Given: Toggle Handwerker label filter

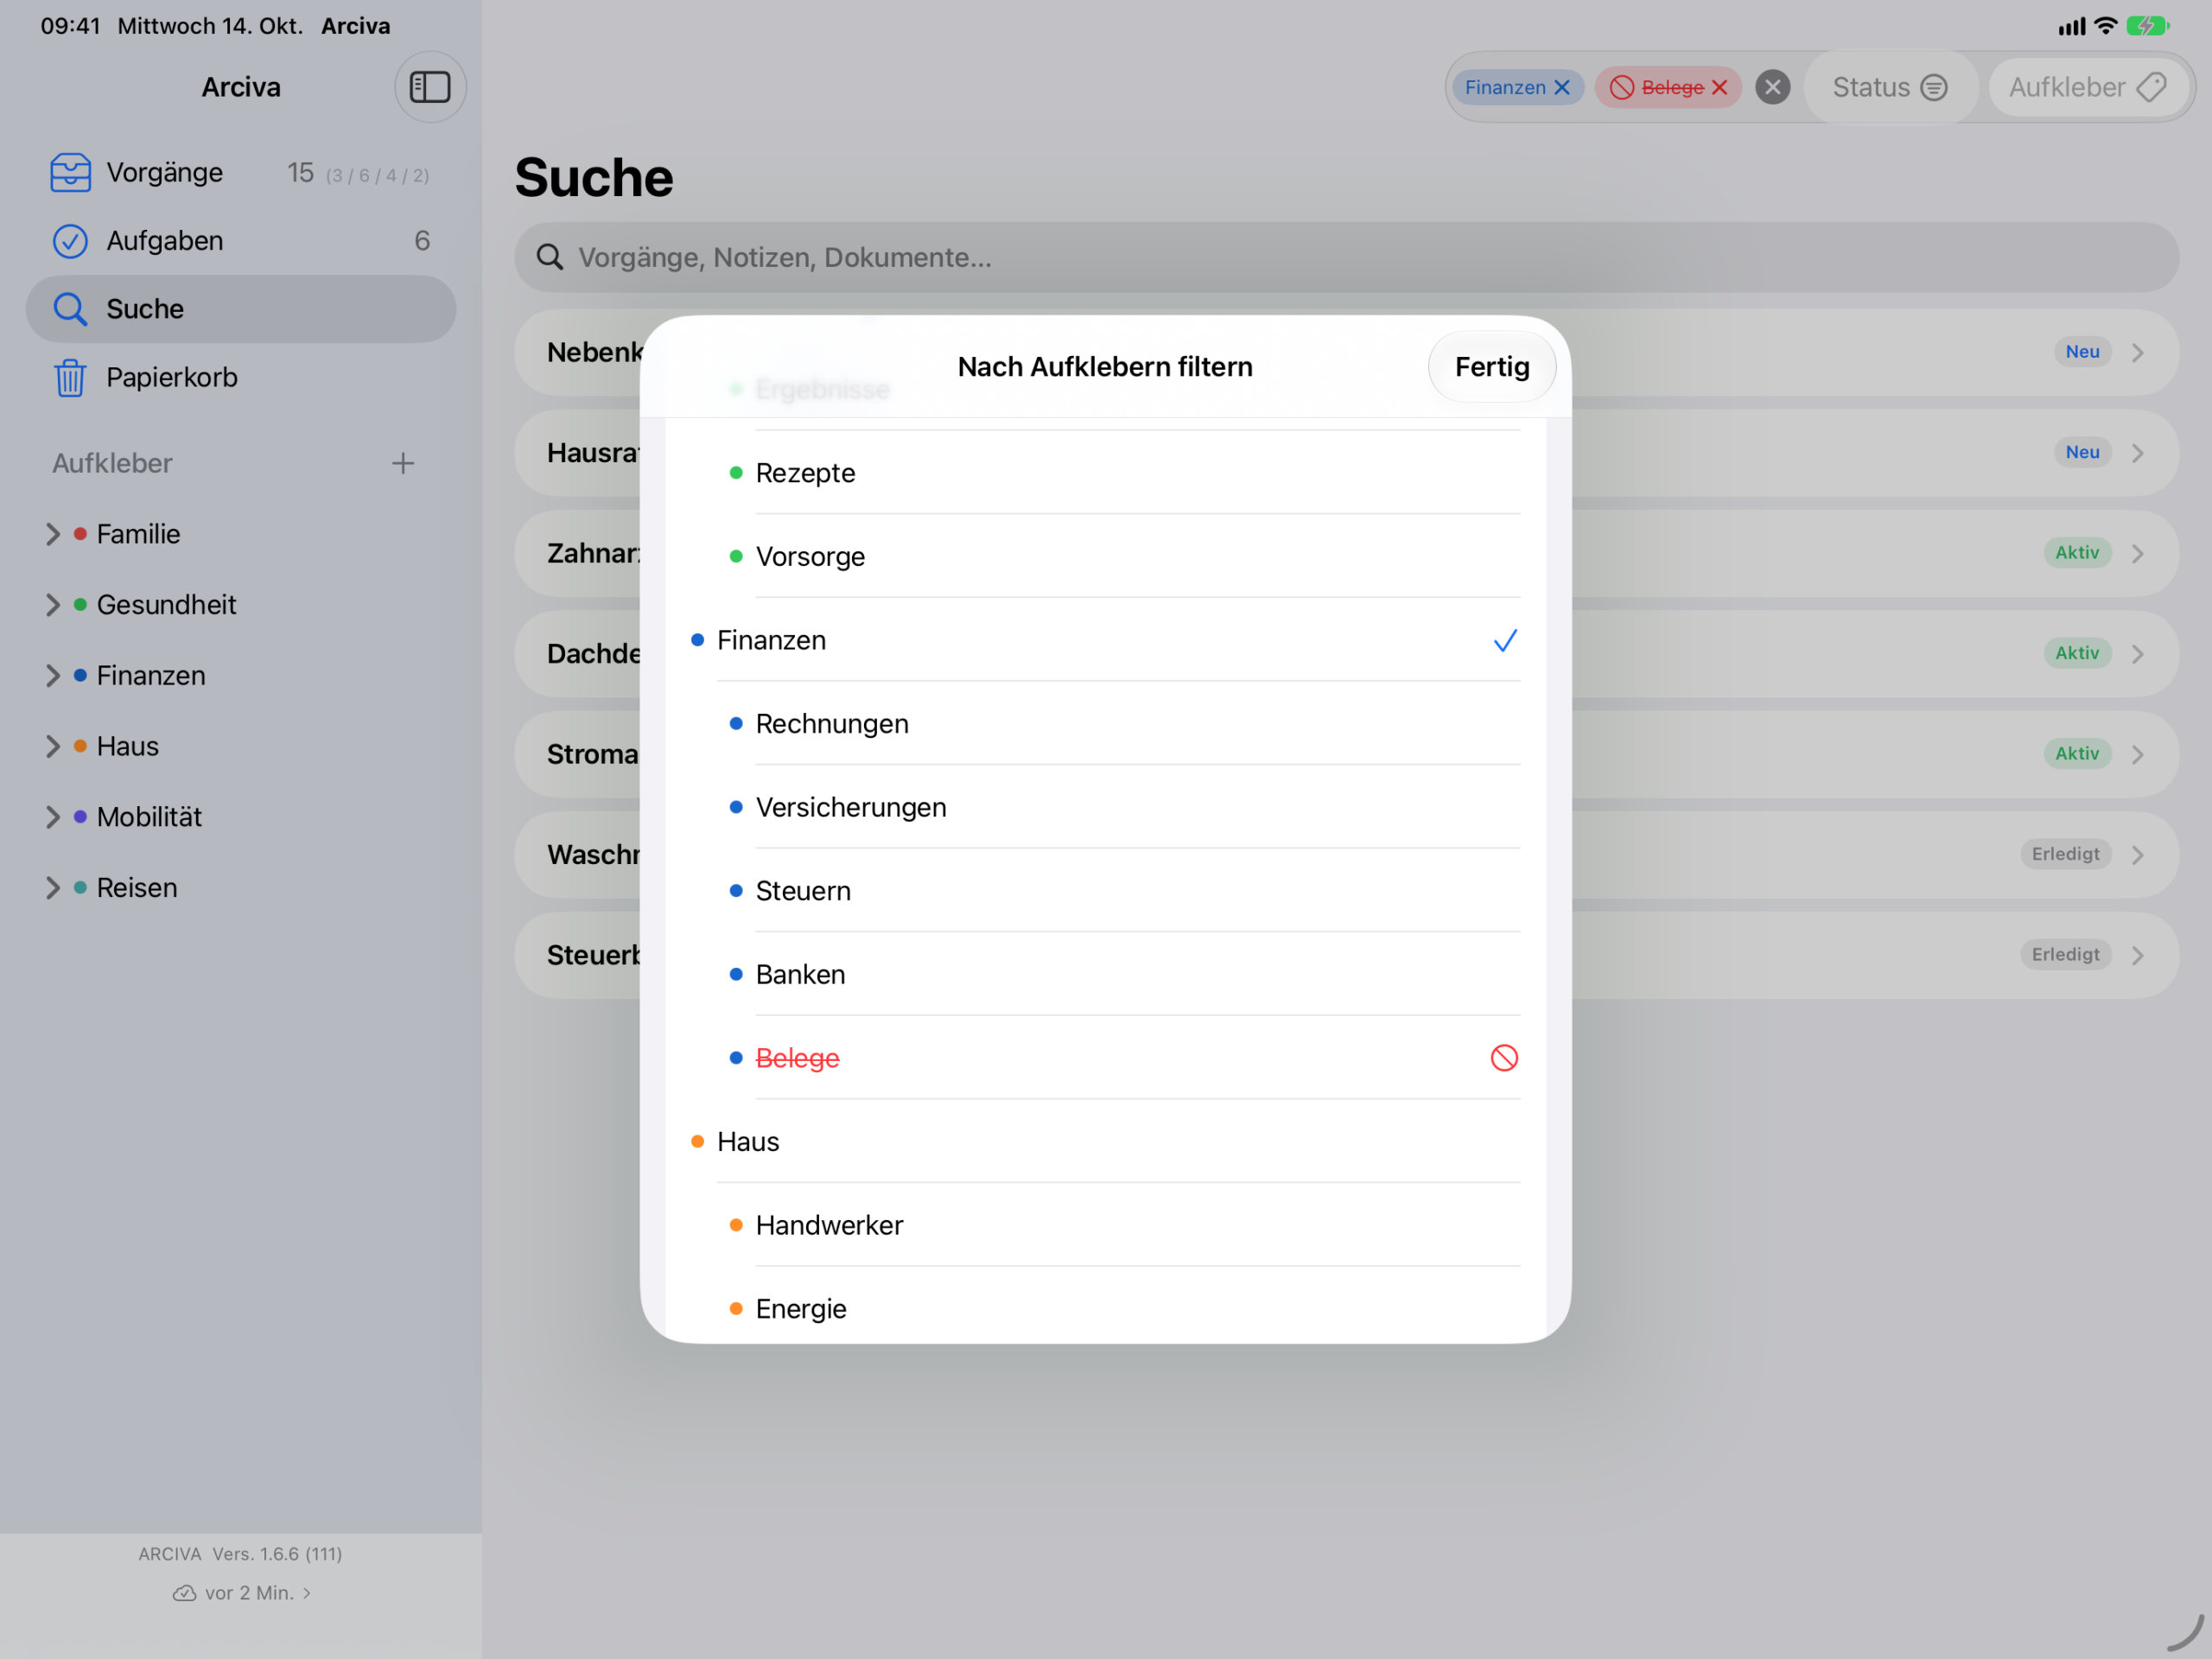Looking at the screenshot, I should (1106, 1225).
